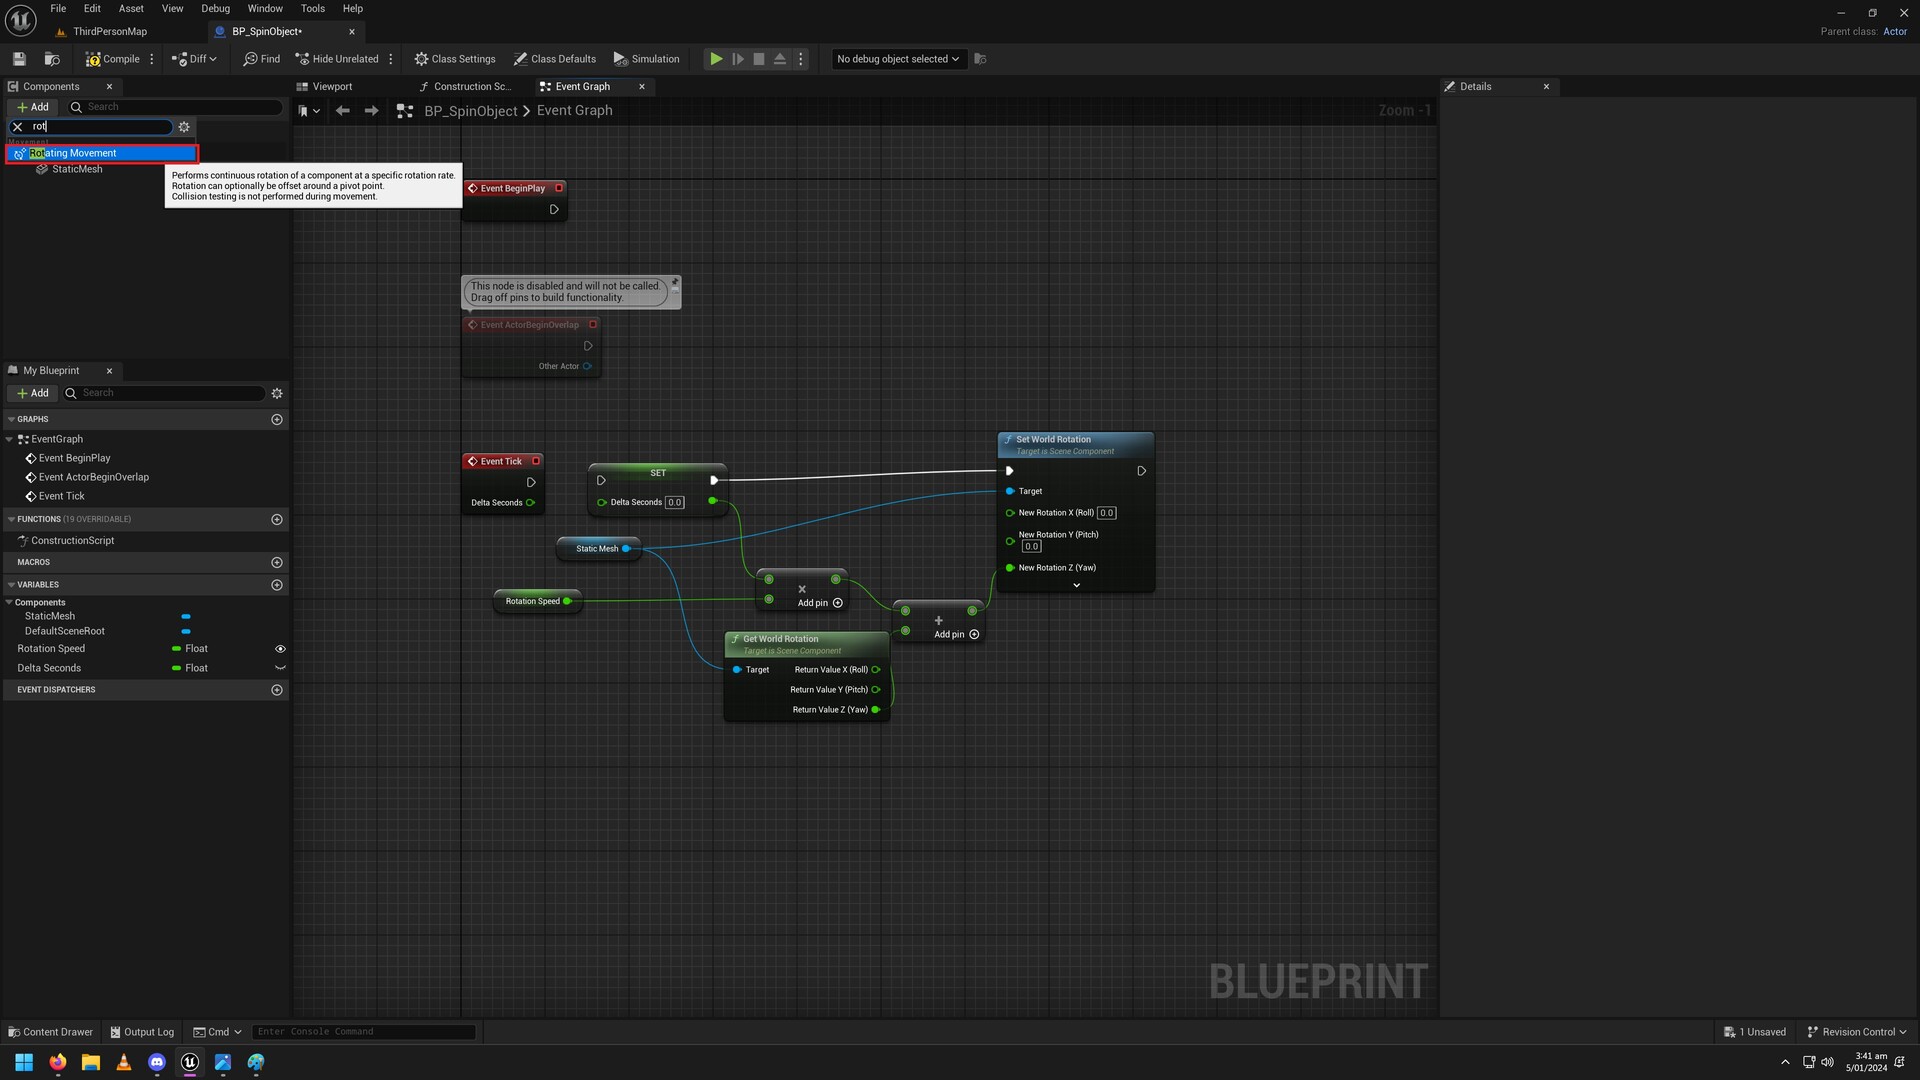
Task: Open Find in blueprint search
Action: (x=261, y=59)
